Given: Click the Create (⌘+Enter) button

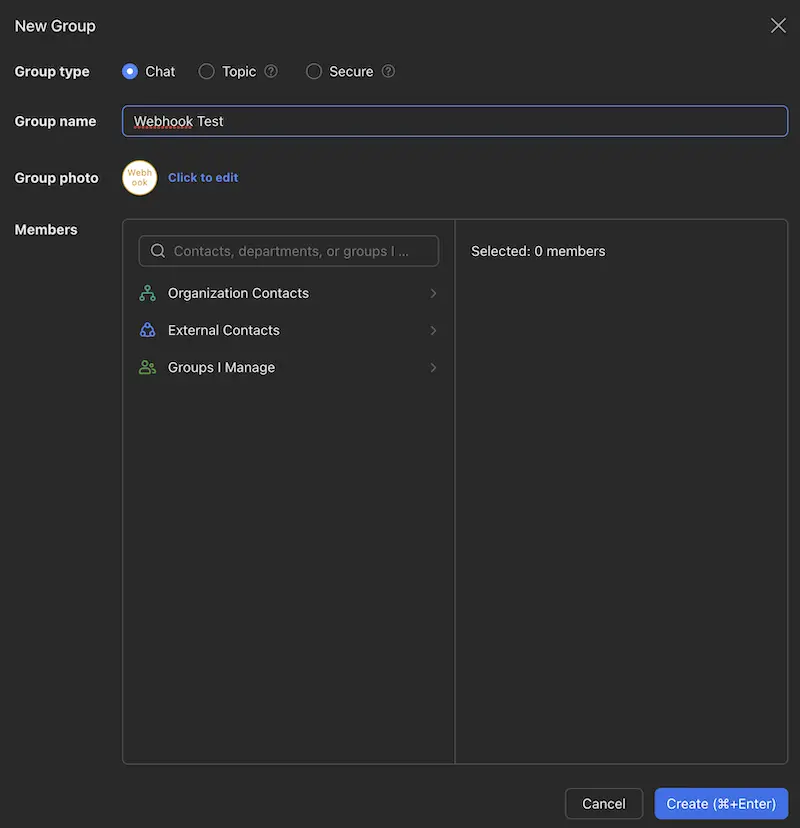Looking at the screenshot, I should click(x=721, y=804).
